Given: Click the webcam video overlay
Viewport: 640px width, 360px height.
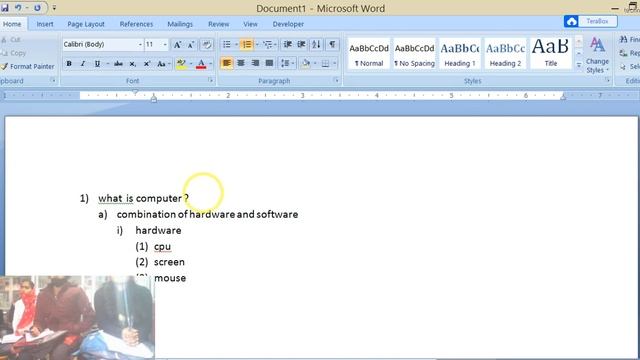Looking at the screenshot, I should (77, 318).
